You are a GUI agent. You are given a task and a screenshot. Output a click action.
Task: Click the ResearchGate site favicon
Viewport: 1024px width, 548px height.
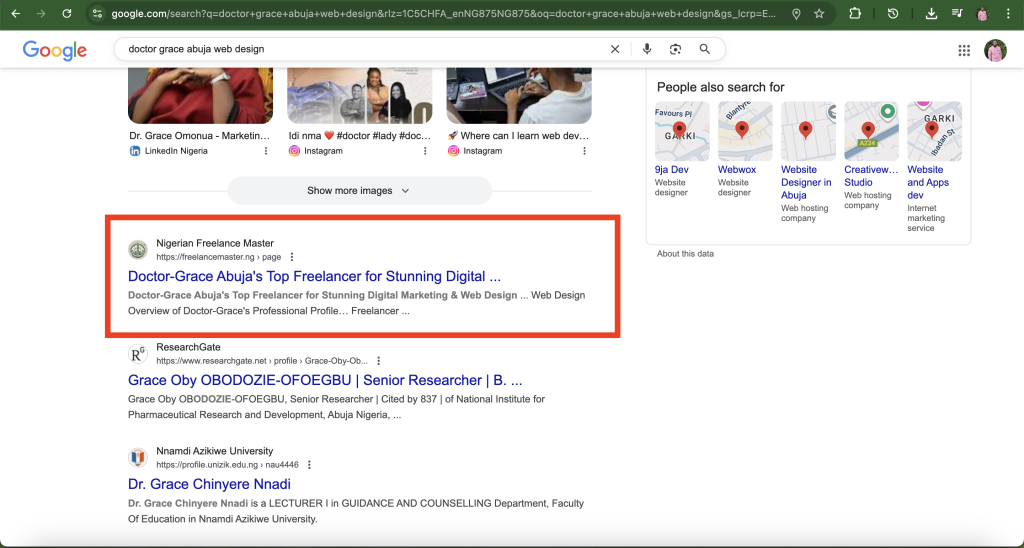[138, 353]
